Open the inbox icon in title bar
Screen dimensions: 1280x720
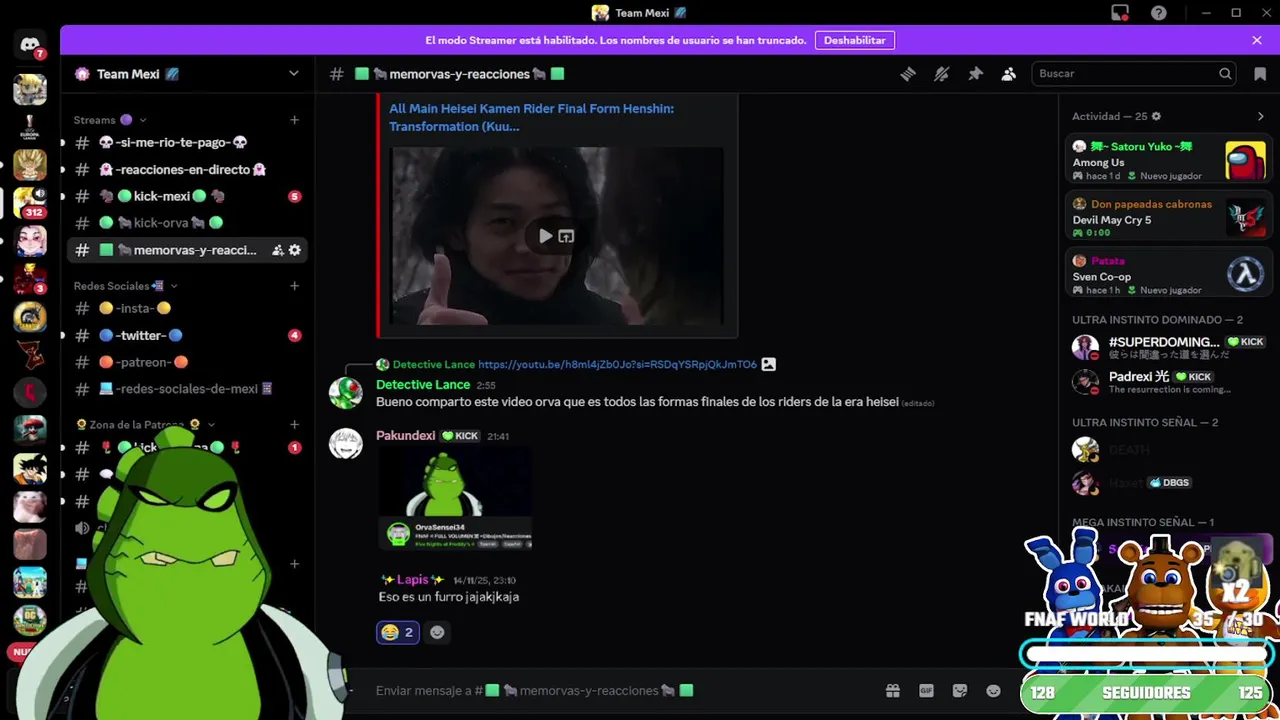click(x=1120, y=13)
